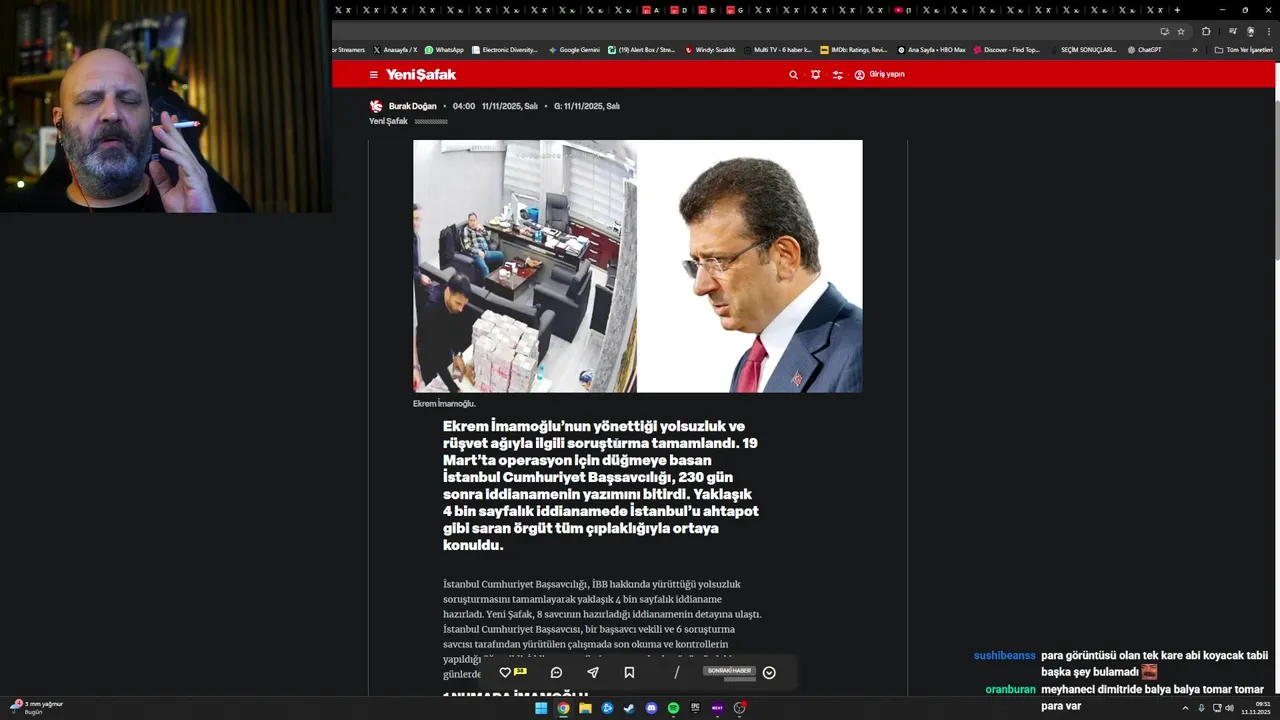Open author Burak Doğan's profile link

[x=412, y=106]
